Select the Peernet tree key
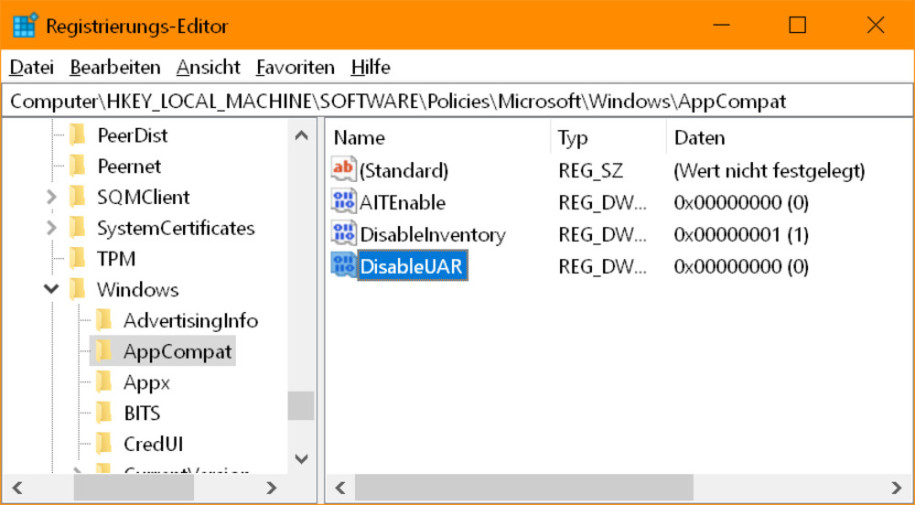This screenshot has width=915, height=505. point(129,166)
